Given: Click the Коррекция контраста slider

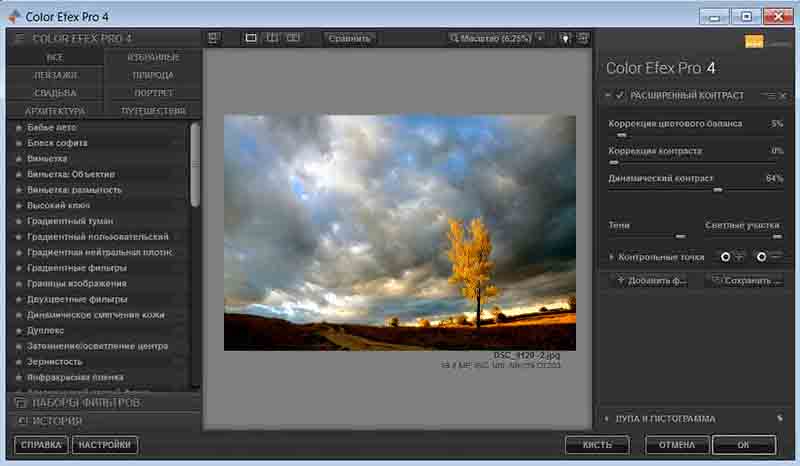Looking at the screenshot, I should (x=695, y=163).
